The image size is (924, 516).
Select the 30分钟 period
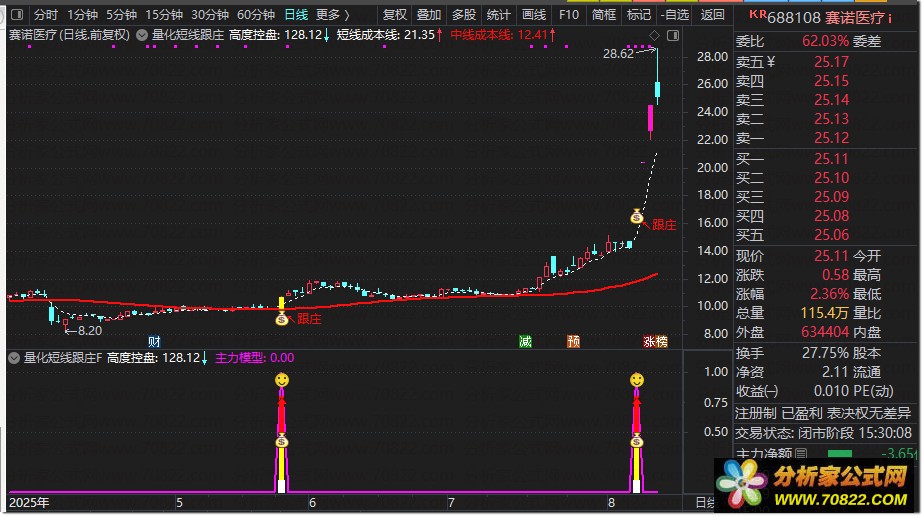[x=210, y=15]
